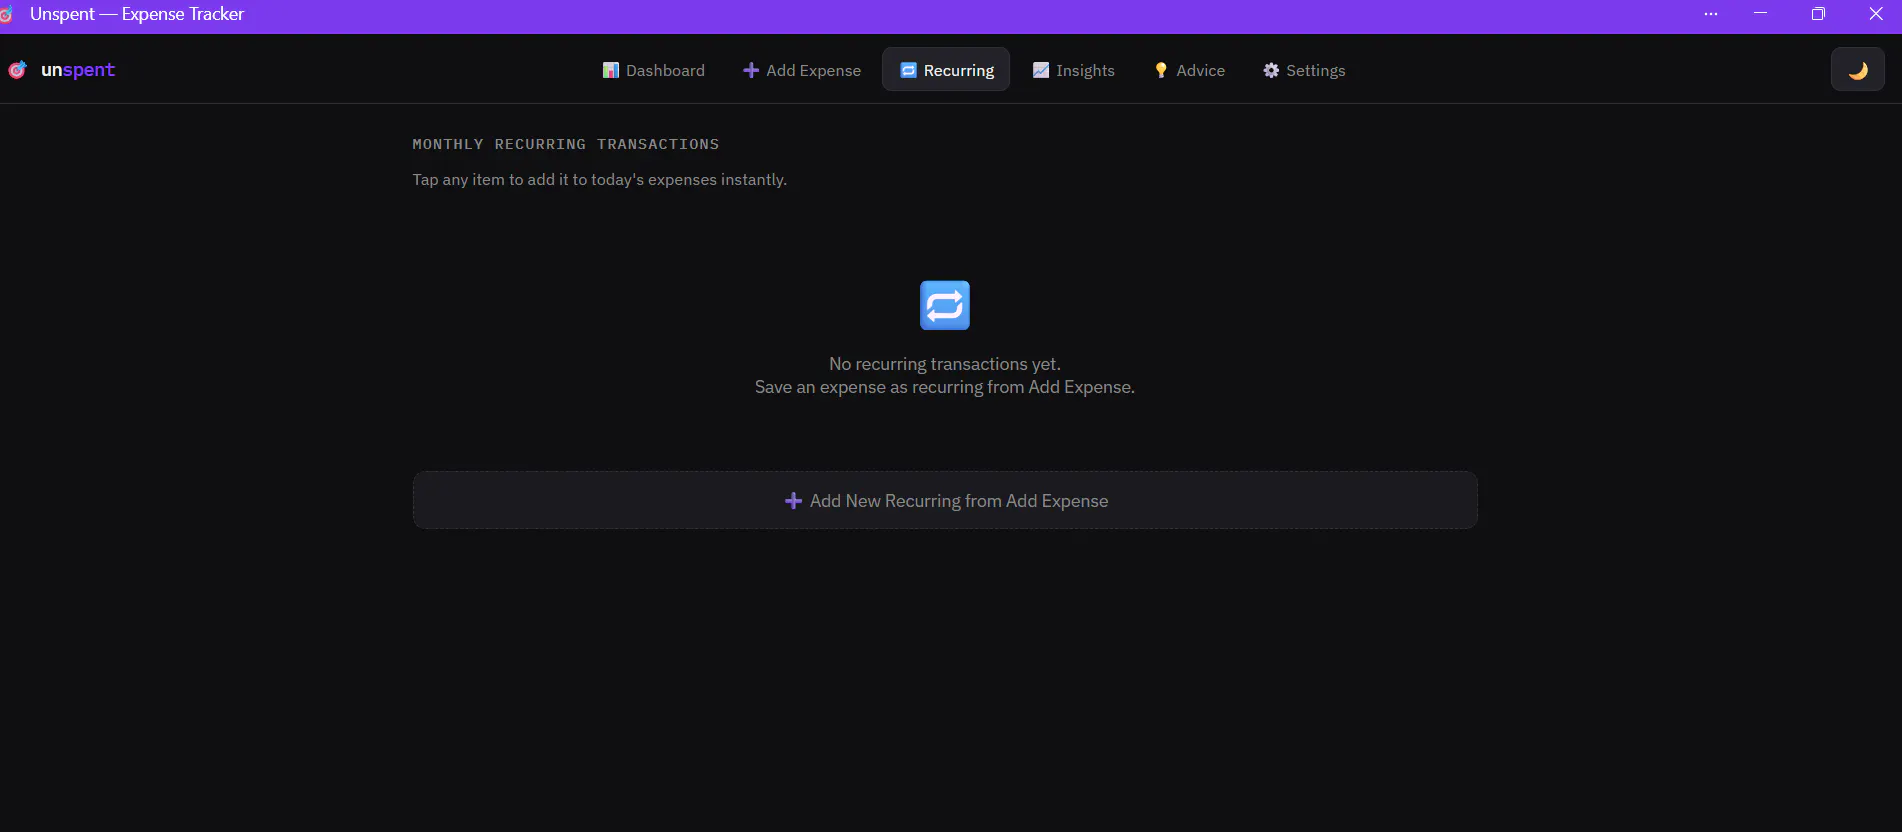This screenshot has width=1902, height=832.
Task: Click the blue recurring arrows icon
Action: [x=945, y=306]
